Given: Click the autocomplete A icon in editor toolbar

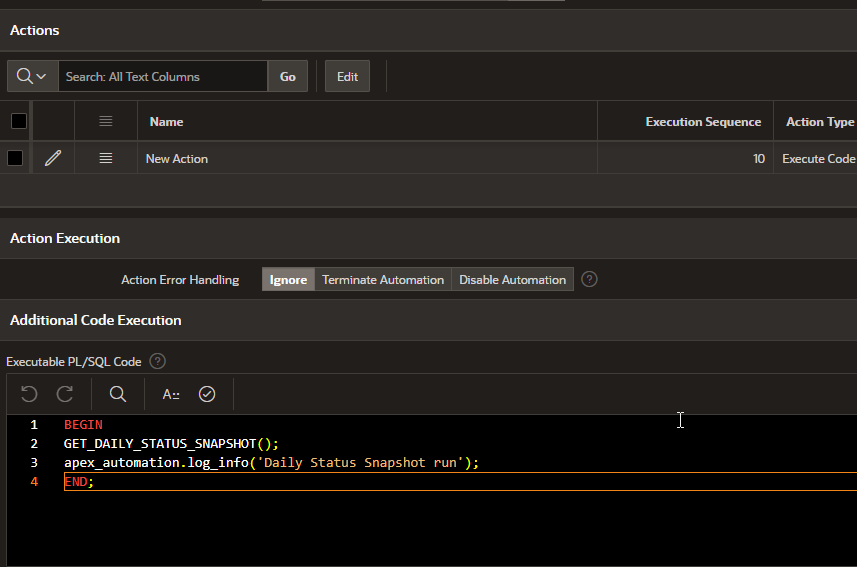Looking at the screenshot, I should tap(171, 394).
